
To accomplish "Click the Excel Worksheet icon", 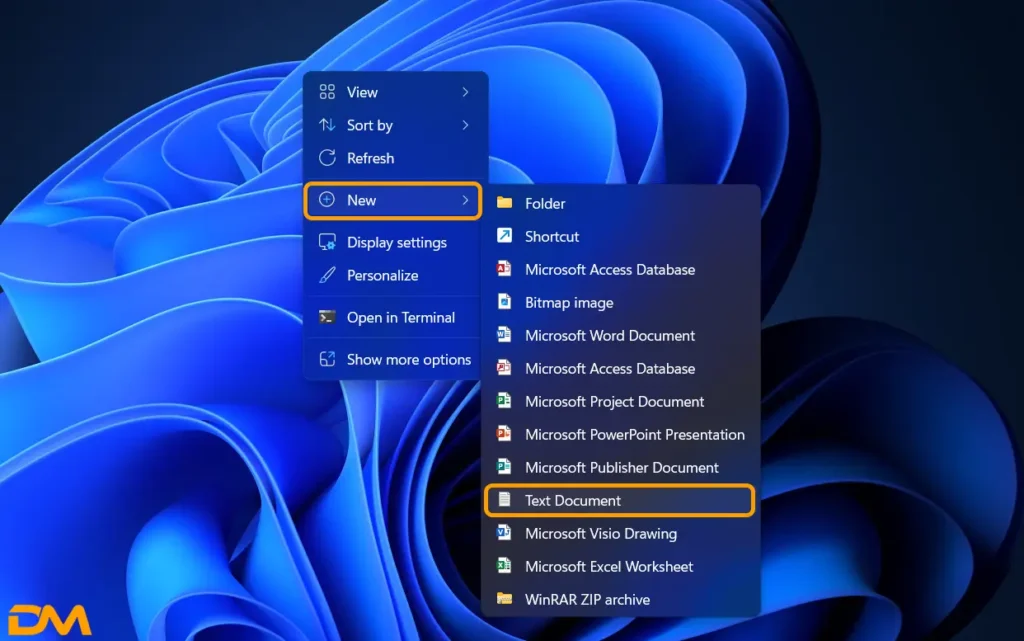I will [505, 566].
